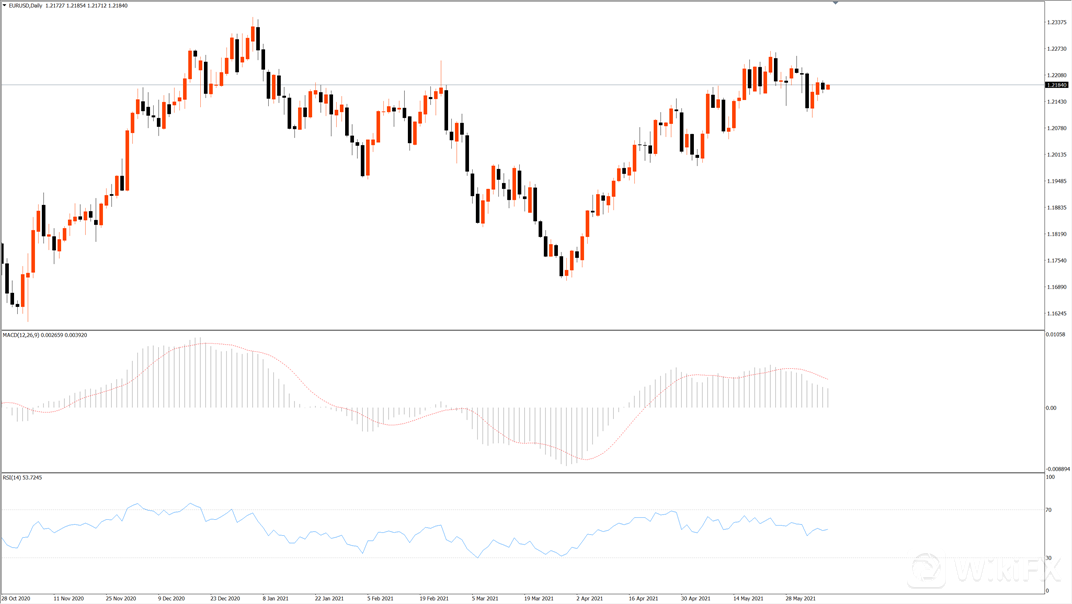Viewport: 1072px width, 604px height.
Task: Click the 2 Apr 2021 date on time axis
Action: (x=590, y=598)
